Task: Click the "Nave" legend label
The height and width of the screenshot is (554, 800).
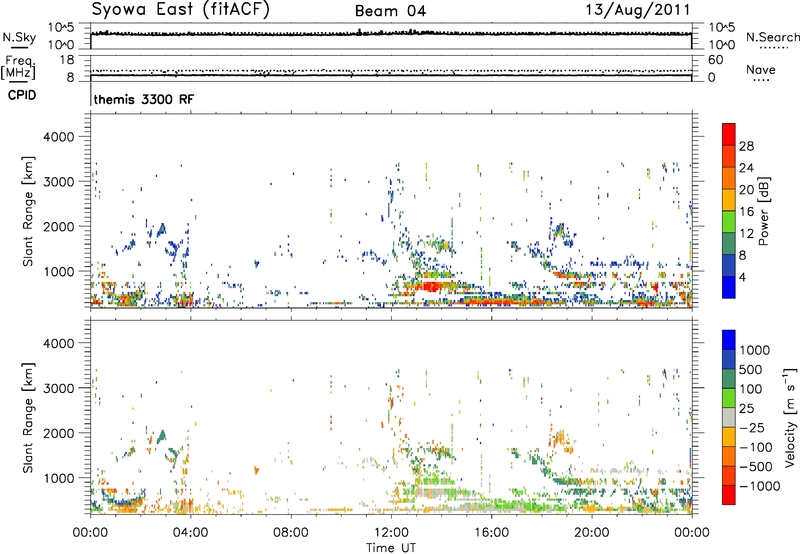Action: [761, 70]
